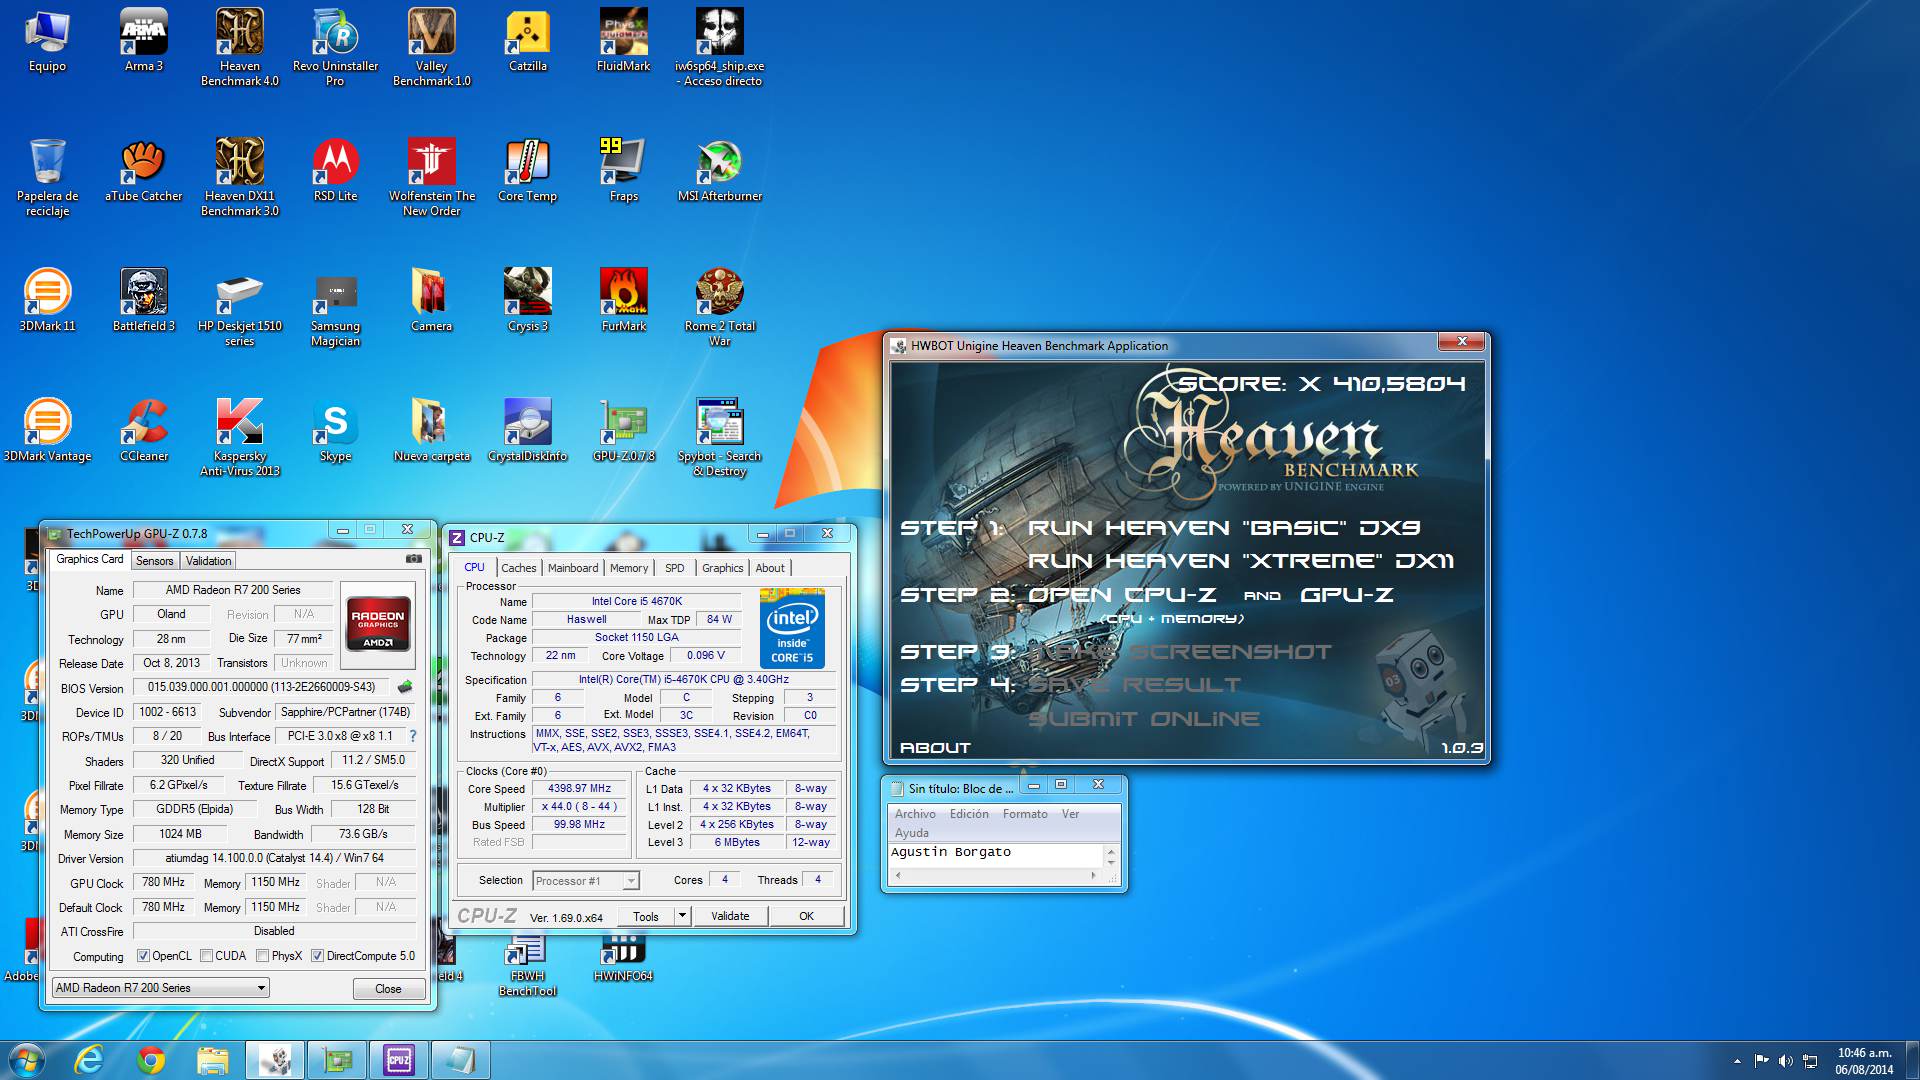This screenshot has width=1920, height=1080.
Task: Open CCleaner desktop icon
Action: 143,430
